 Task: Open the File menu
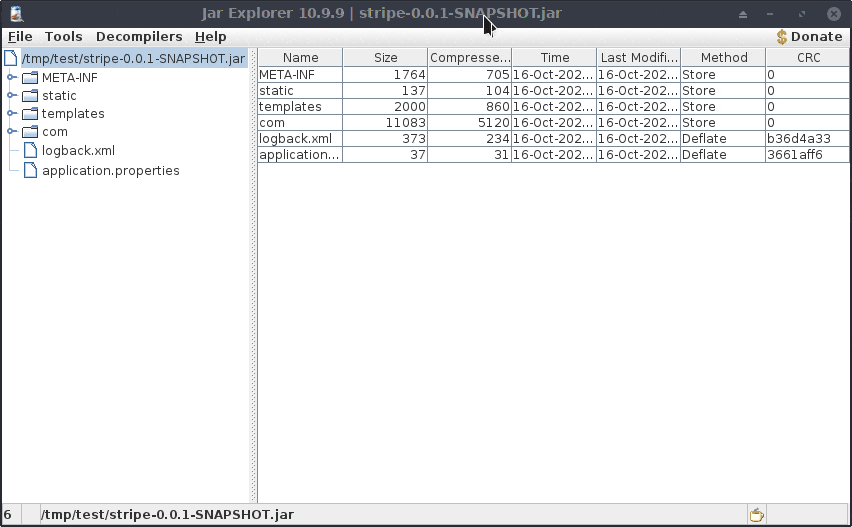20,37
